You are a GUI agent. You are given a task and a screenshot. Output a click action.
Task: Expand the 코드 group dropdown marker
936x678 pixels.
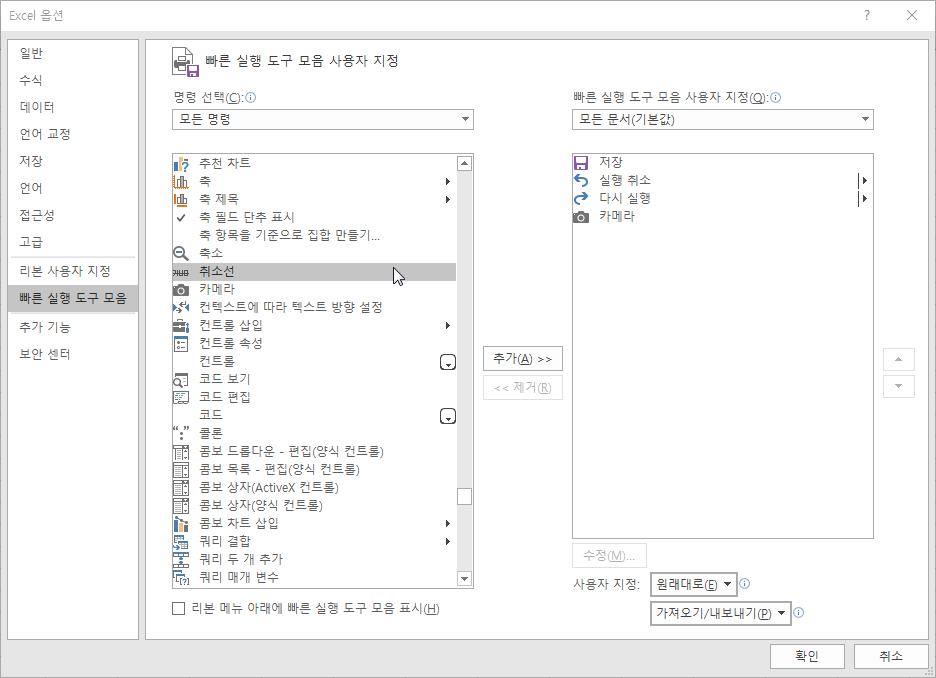pos(448,416)
